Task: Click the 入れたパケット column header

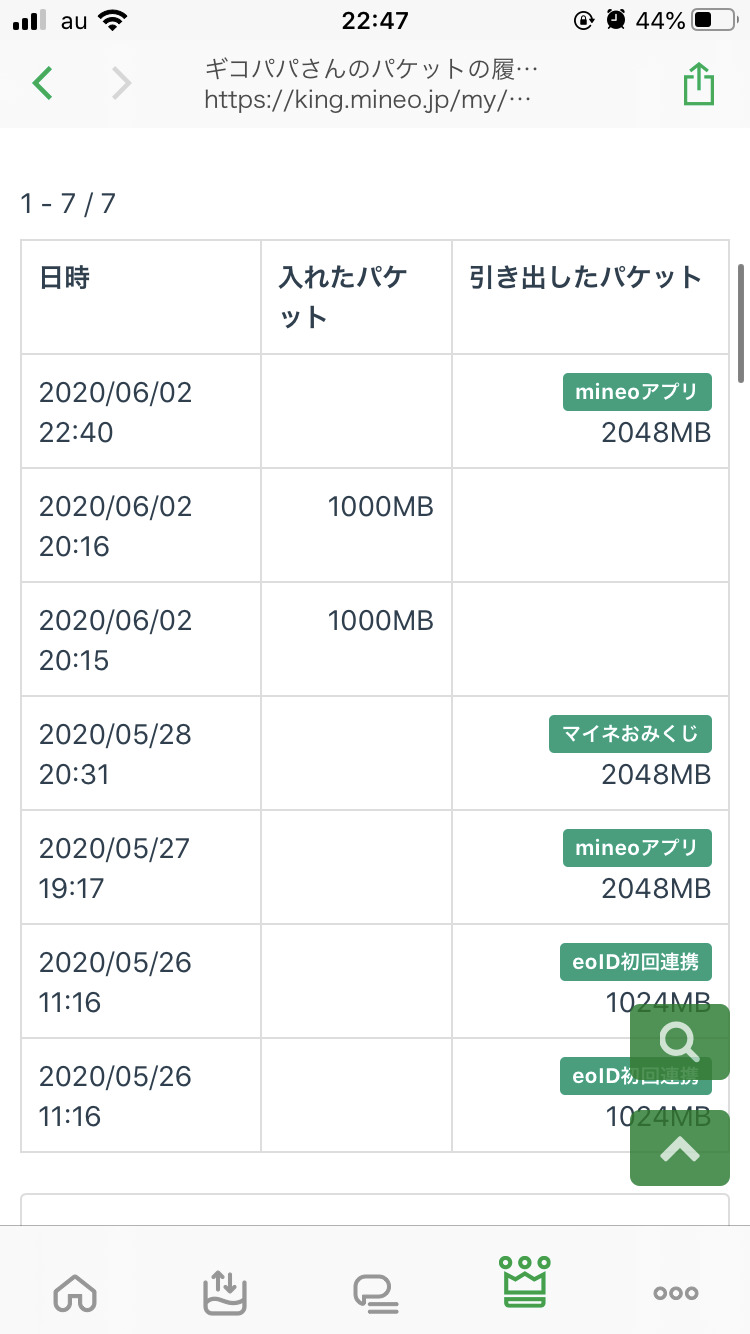Action: [x=342, y=297]
